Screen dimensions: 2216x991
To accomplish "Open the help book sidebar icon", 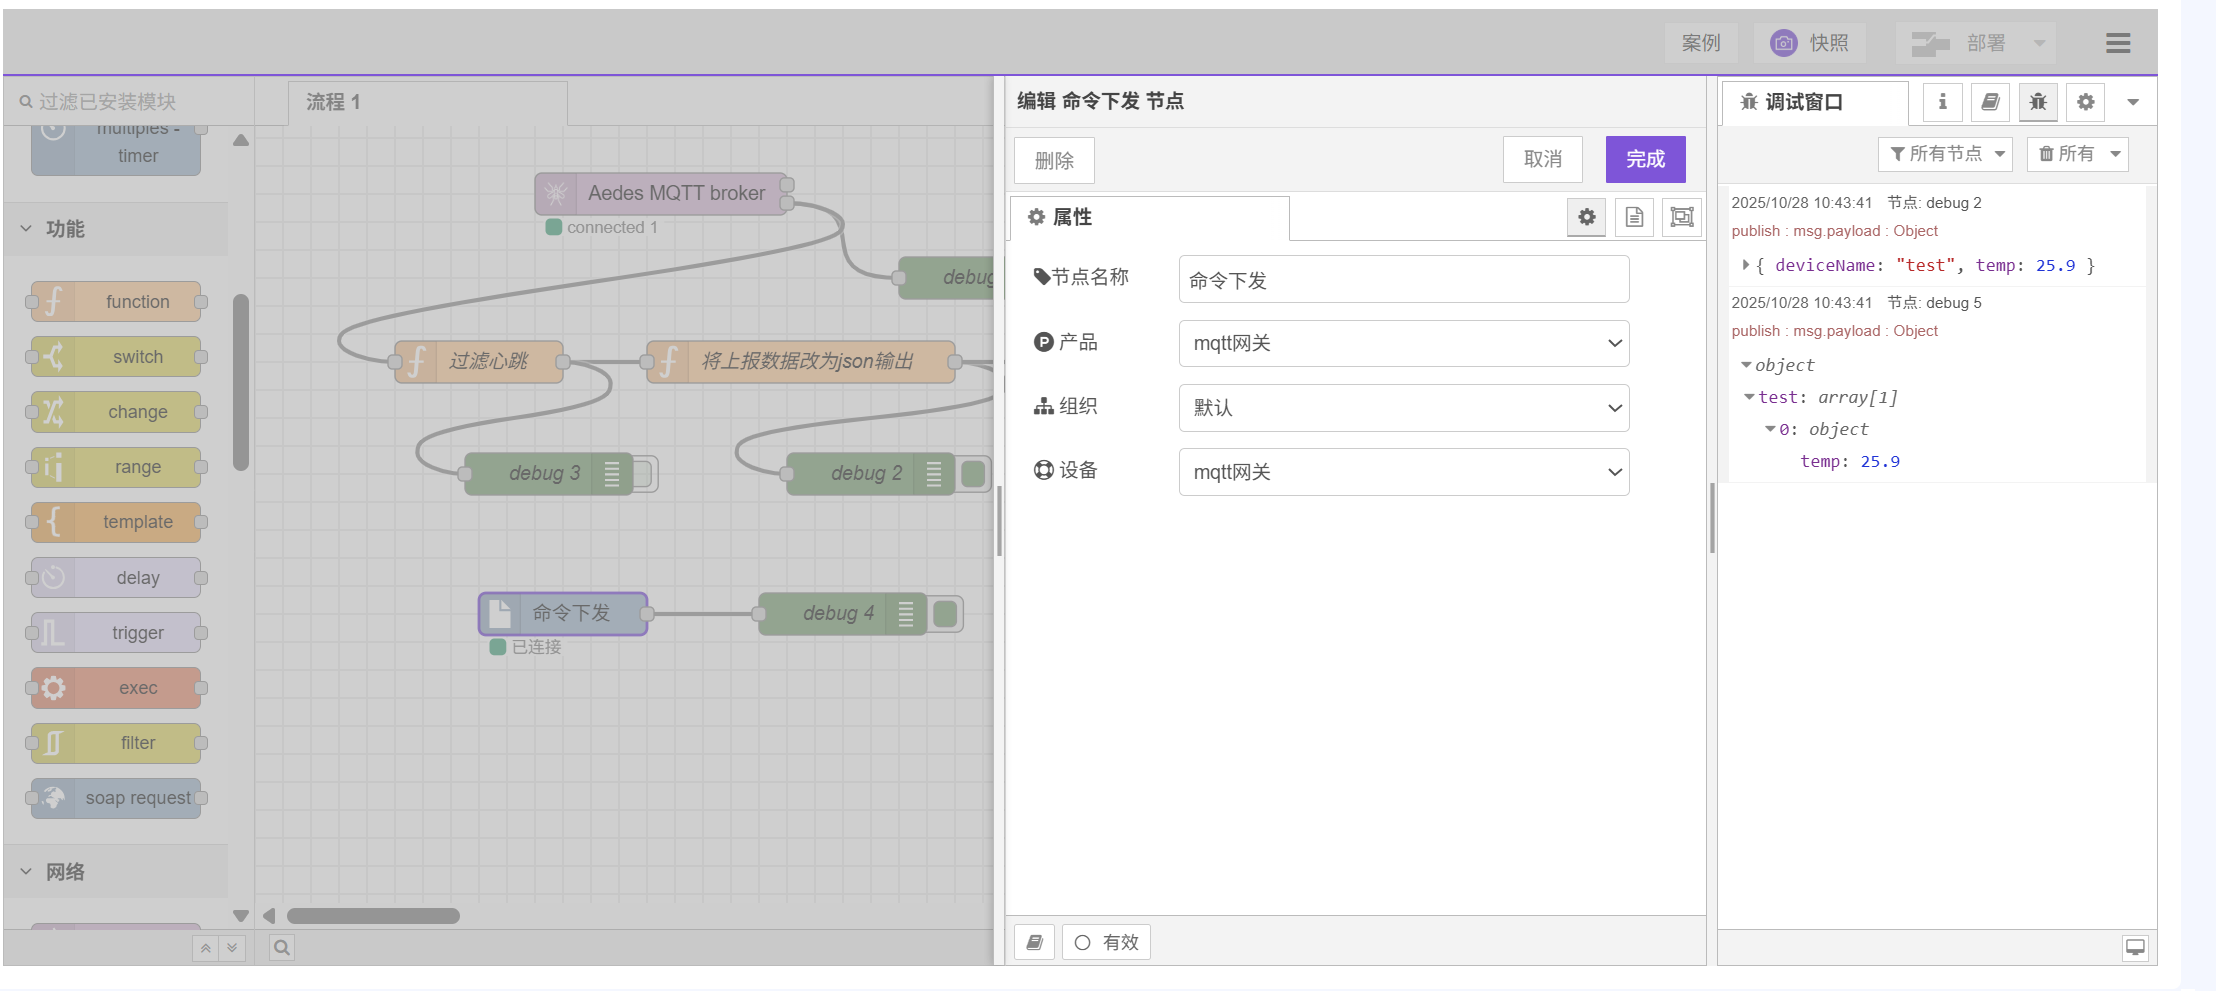I will click(x=1990, y=102).
